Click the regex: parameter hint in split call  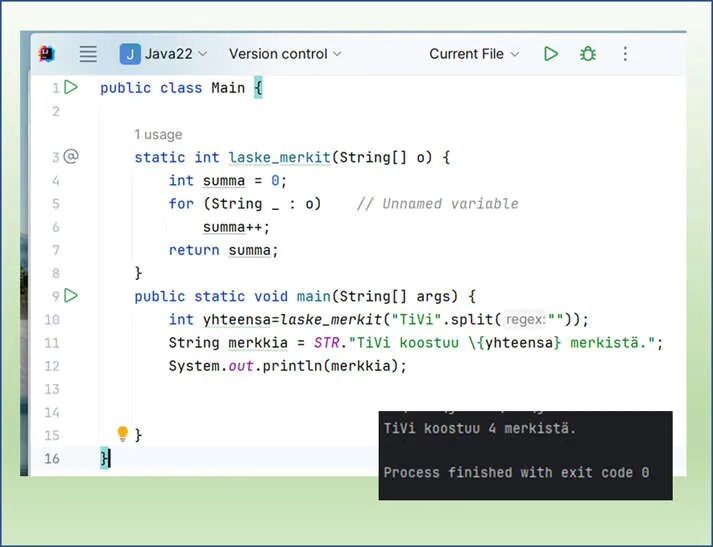coord(526,320)
